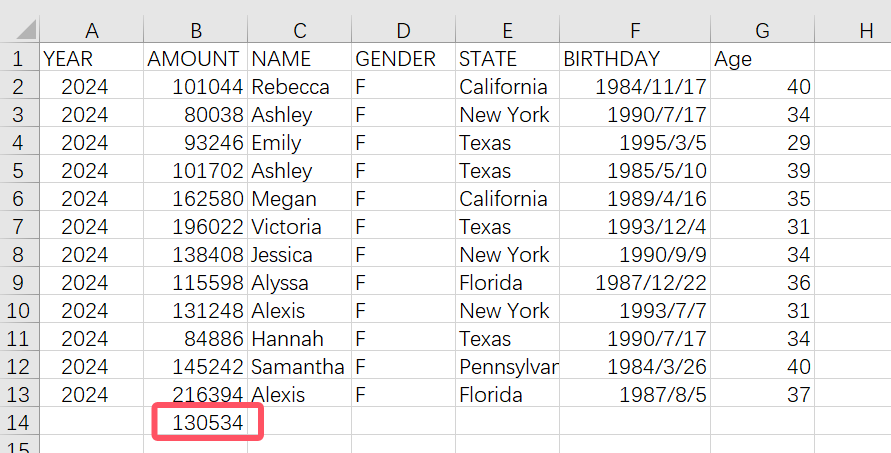The image size is (891, 453).
Task: Select the truncated Pennsylvania state cell
Action: 507,367
